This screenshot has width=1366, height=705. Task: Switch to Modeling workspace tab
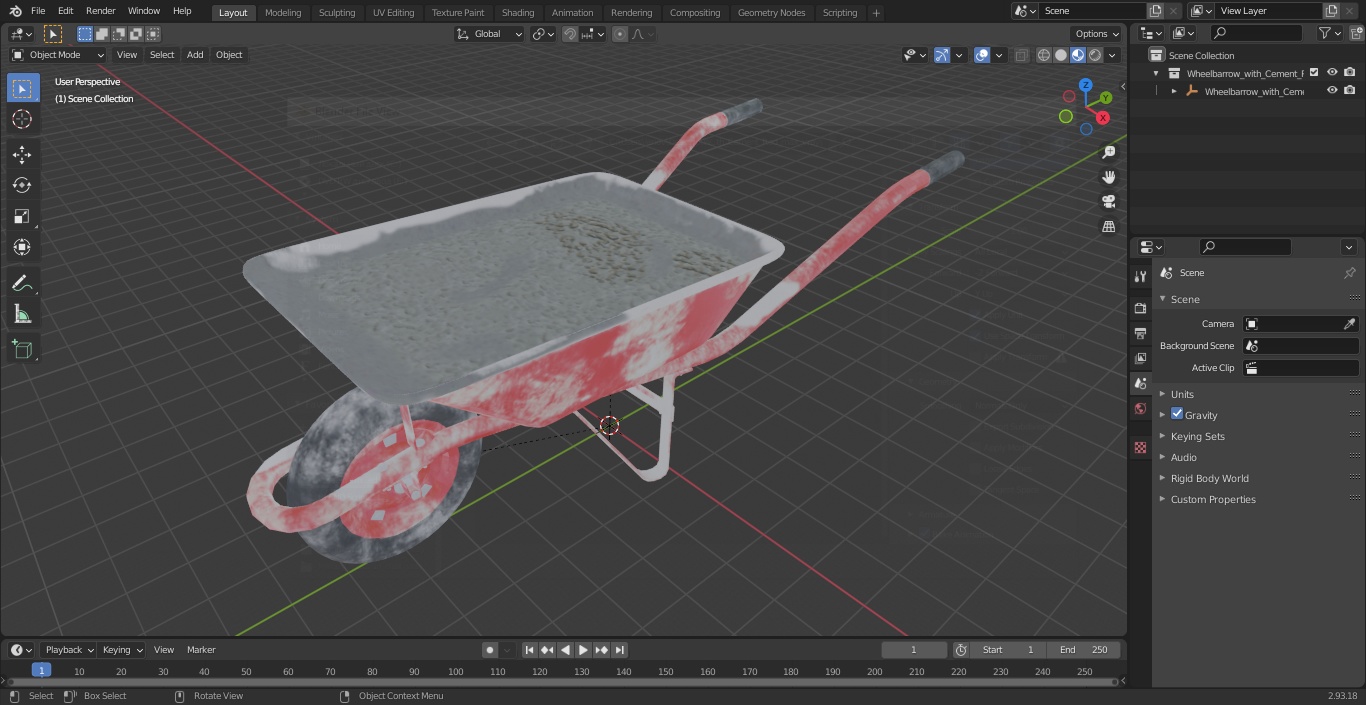coord(283,12)
